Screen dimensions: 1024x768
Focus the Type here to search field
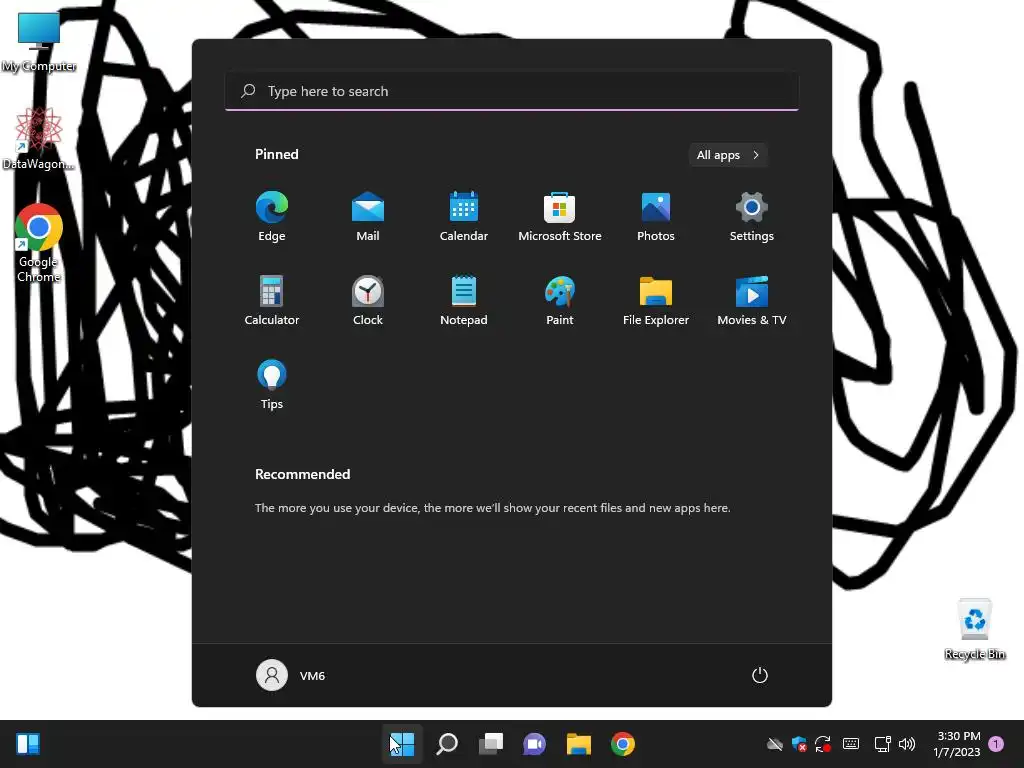coord(512,91)
